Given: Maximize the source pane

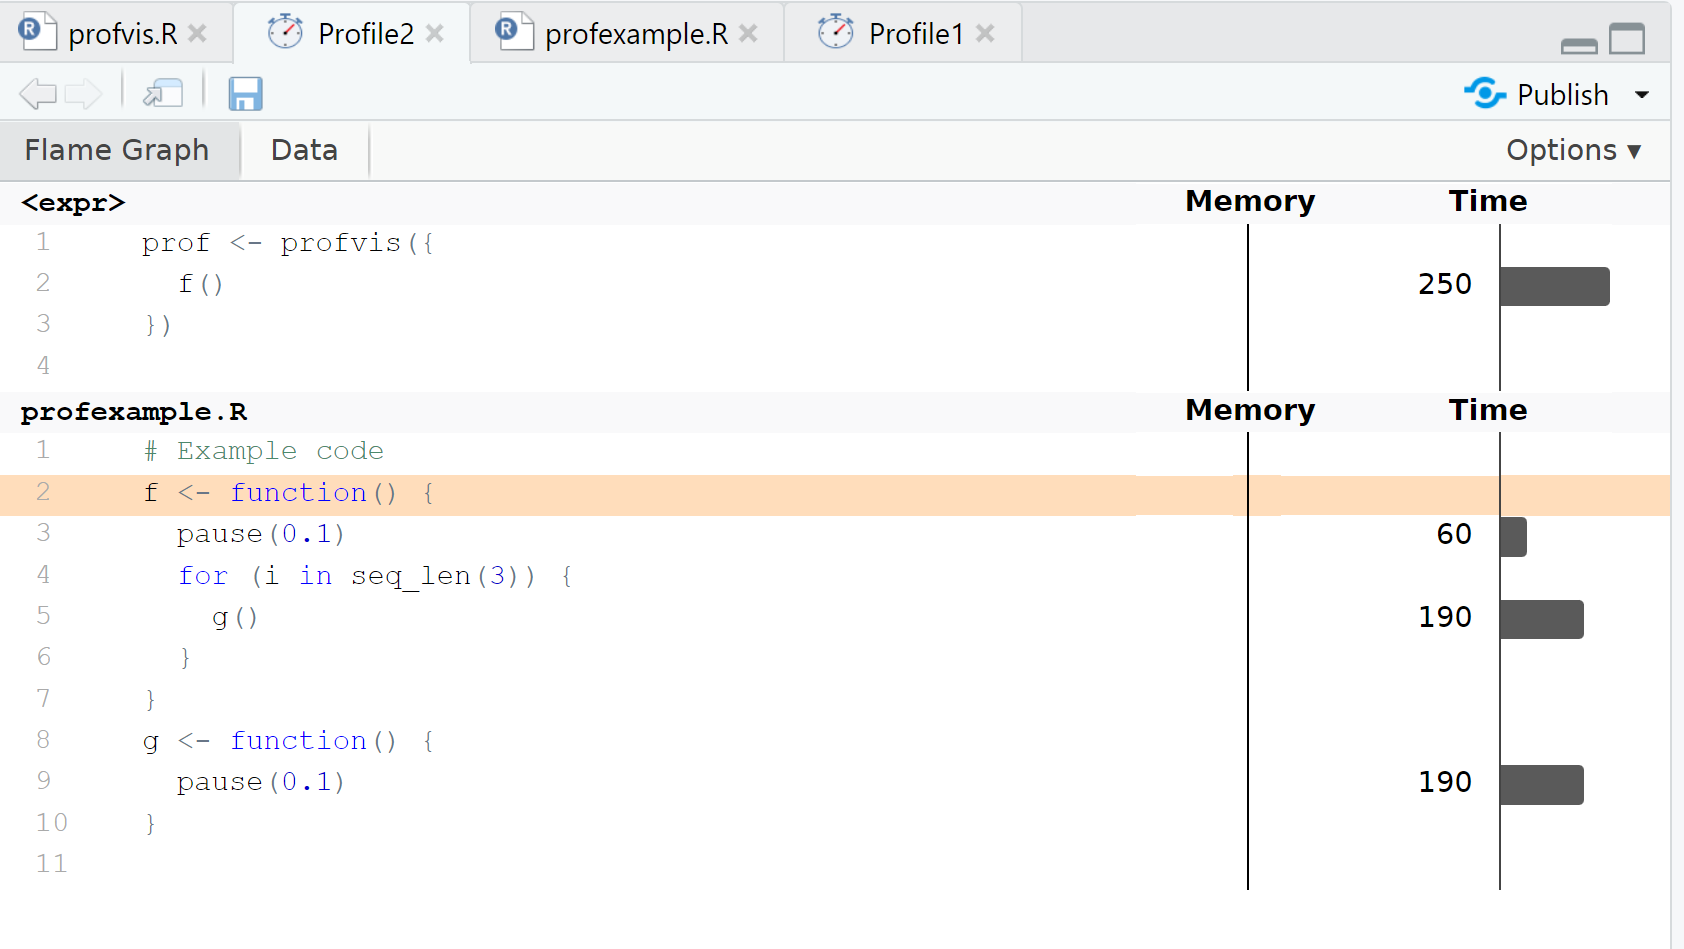Looking at the screenshot, I should [1627, 39].
